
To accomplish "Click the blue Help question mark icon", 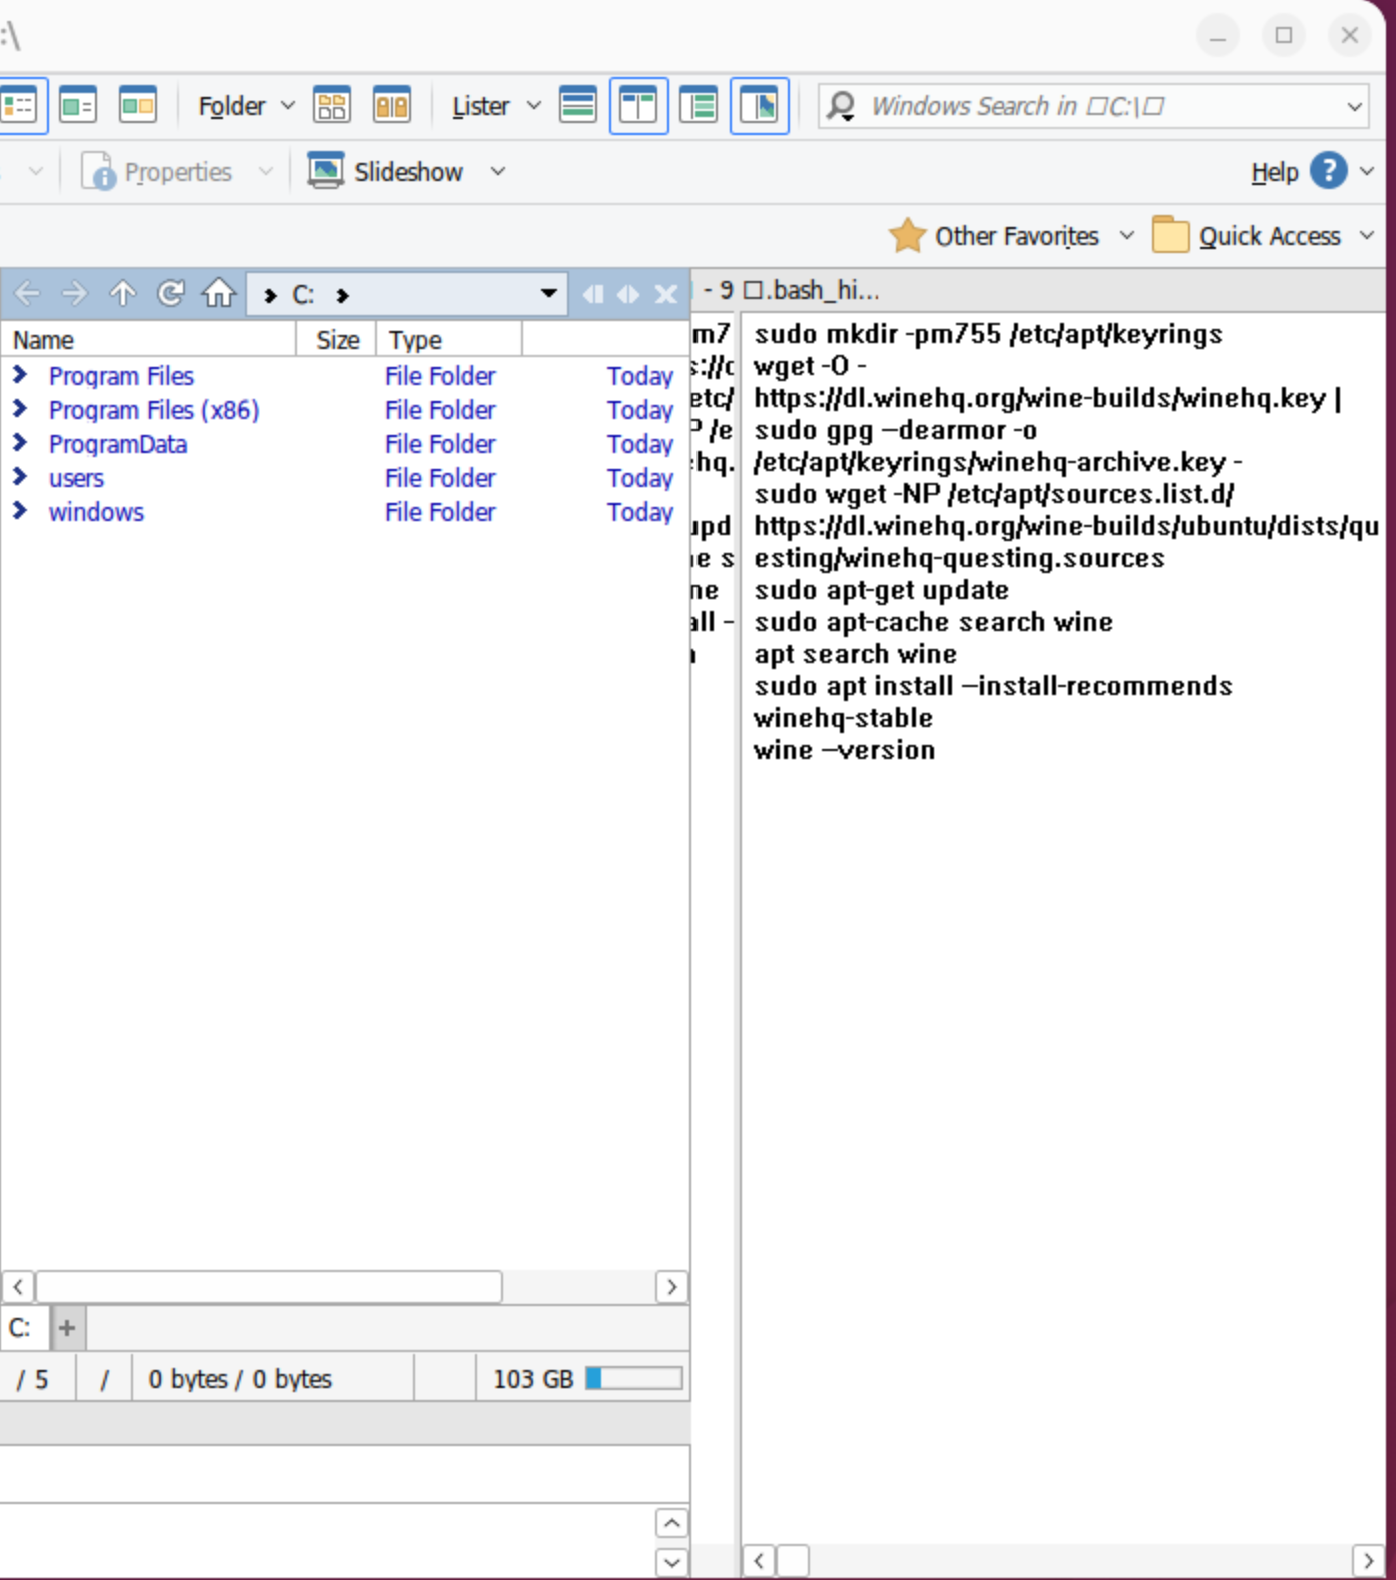I will (x=1328, y=171).
